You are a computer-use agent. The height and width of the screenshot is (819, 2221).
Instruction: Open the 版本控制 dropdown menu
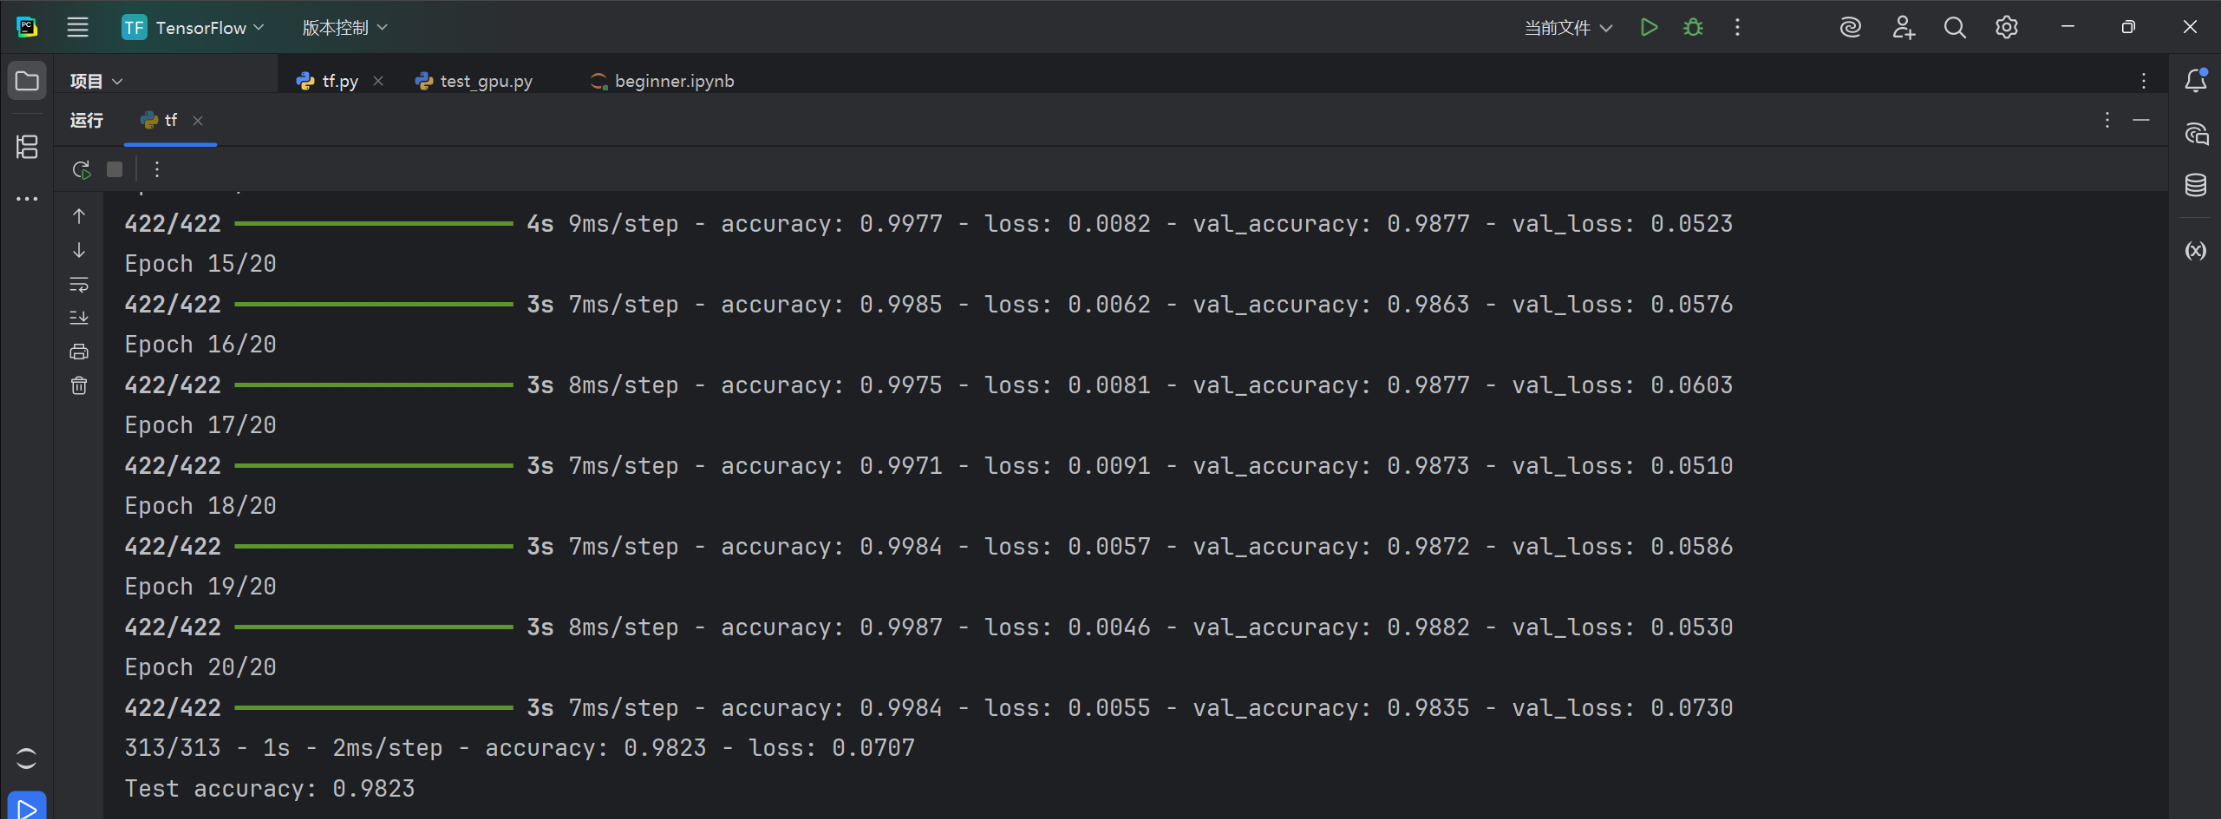(x=344, y=28)
